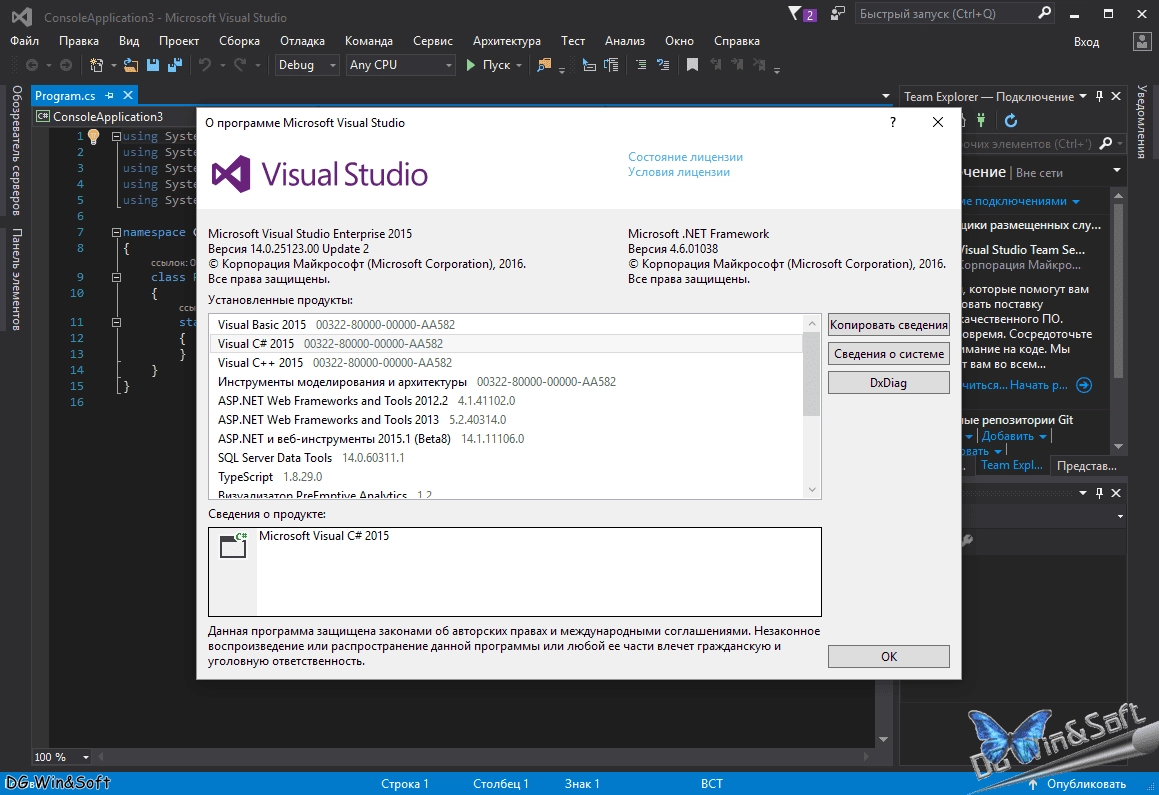Click the Save All toolbar icon
The width and height of the screenshot is (1159, 795).
(x=175, y=65)
